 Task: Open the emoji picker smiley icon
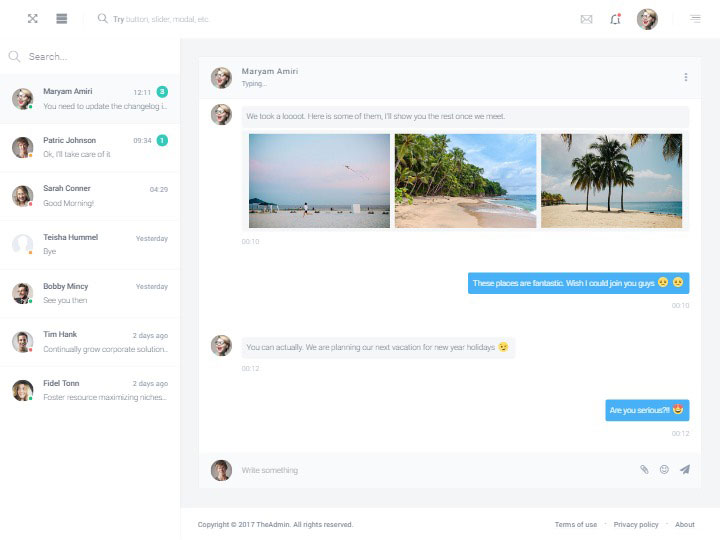(x=664, y=469)
